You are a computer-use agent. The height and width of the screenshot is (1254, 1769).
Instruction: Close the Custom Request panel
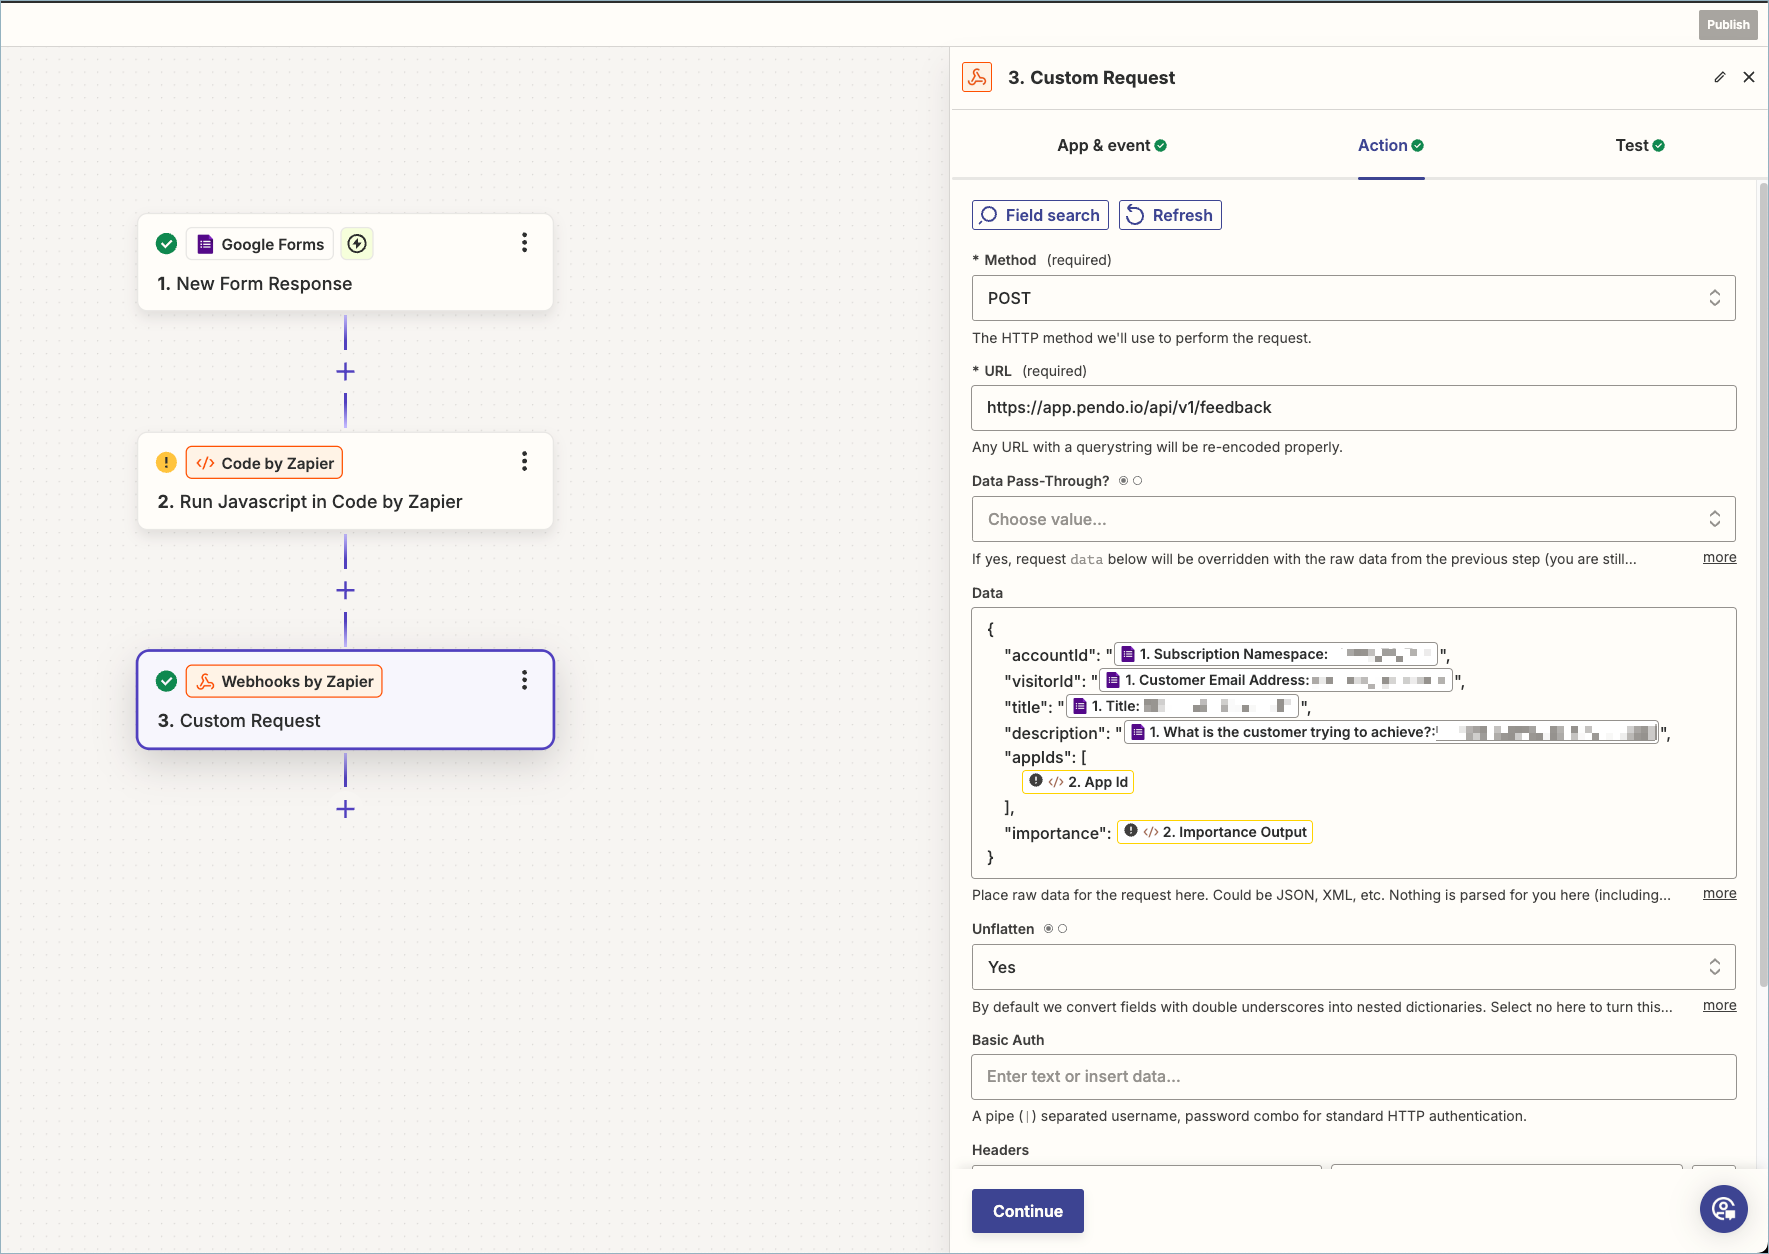(1749, 77)
